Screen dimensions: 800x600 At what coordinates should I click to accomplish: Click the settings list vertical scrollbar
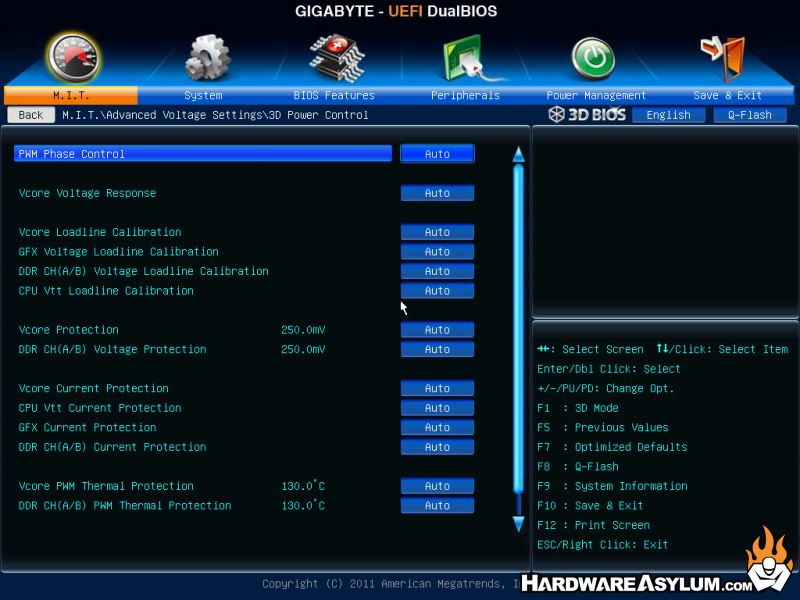pyautogui.click(x=518, y=339)
